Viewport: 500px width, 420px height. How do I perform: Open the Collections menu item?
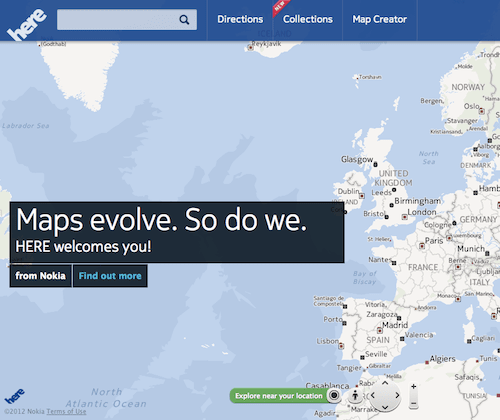(308, 19)
